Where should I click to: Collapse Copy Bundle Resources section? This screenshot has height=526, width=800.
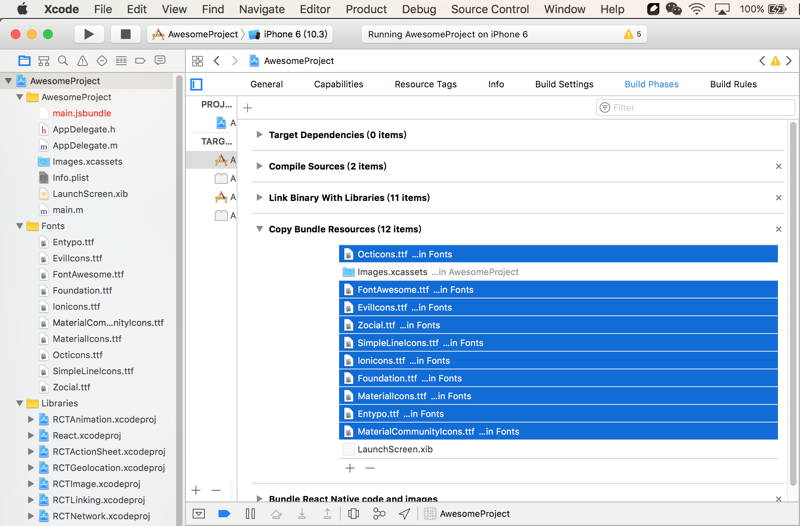click(x=259, y=229)
